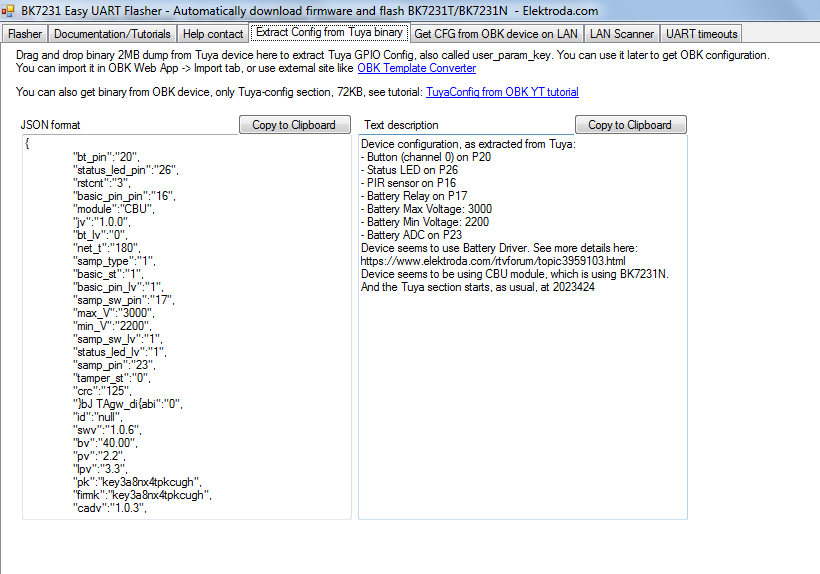
Task: Click the "swv":"1.0.6" JSON line
Action: 107,430
